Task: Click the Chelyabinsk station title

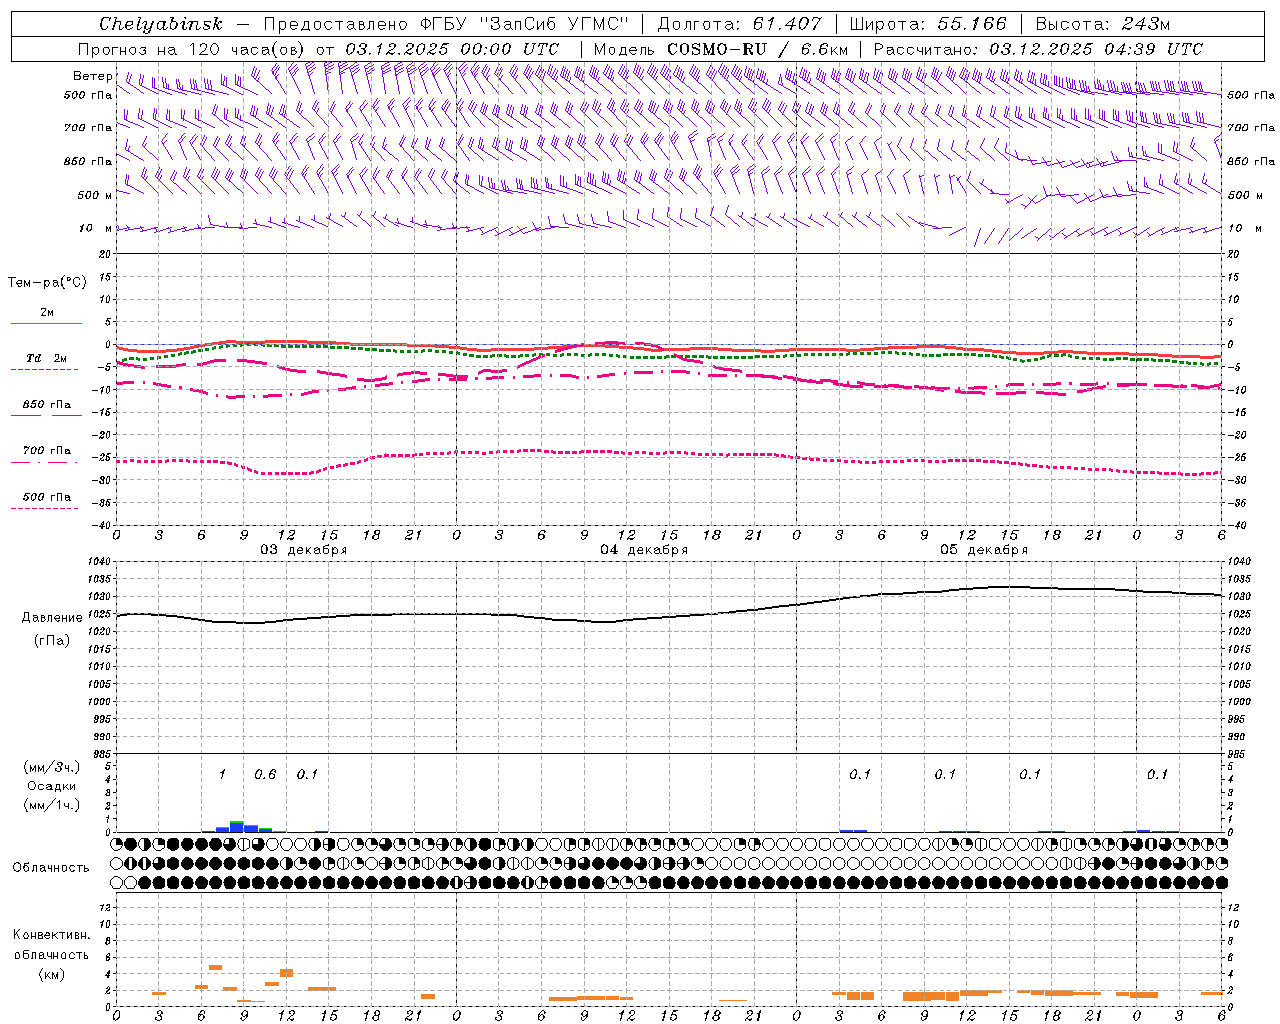Action: (x=160, y=24)
